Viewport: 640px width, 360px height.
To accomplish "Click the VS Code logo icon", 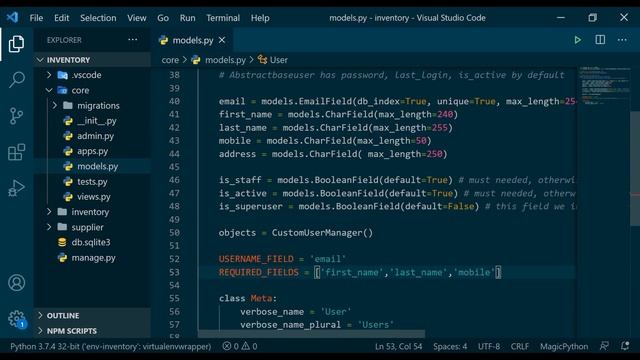I will click(x=12, y=18).
